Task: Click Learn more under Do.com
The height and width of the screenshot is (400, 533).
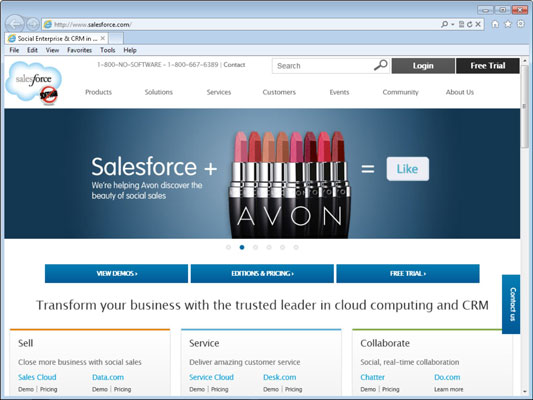Action: coord(449,389)
